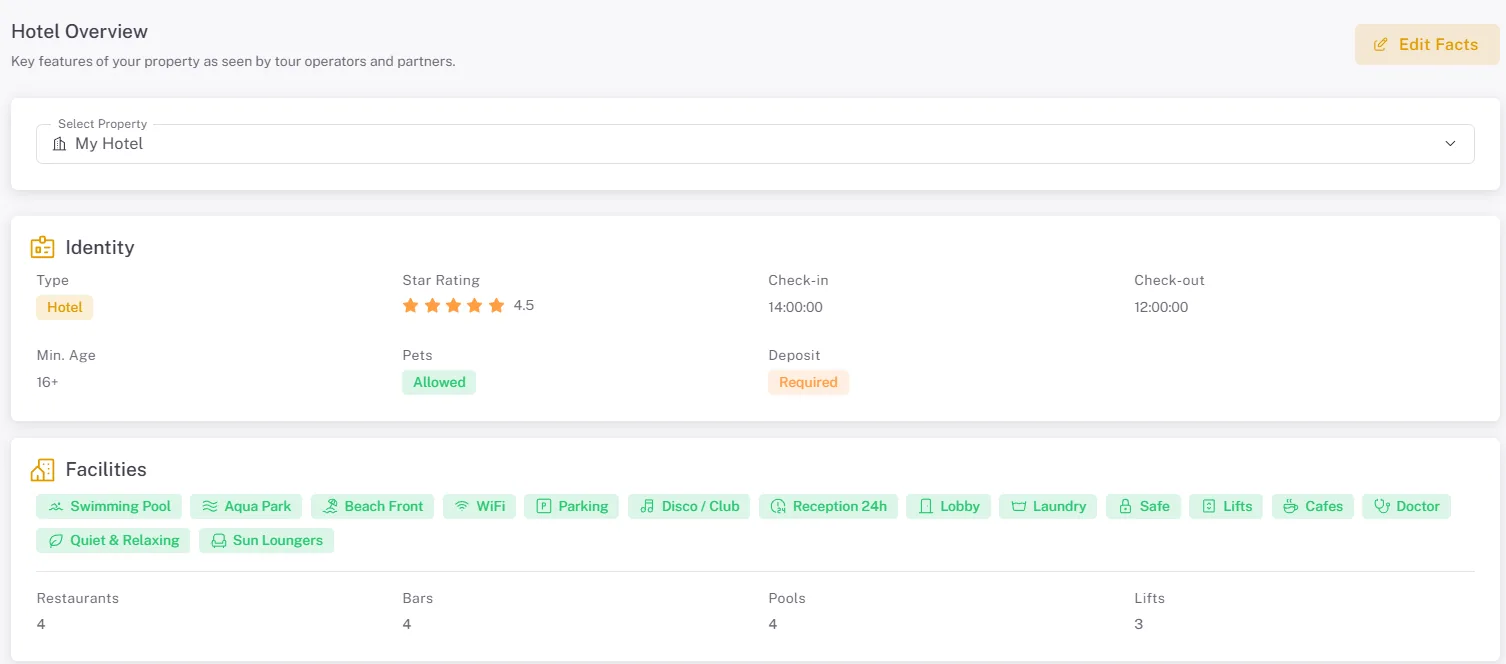Image resolution: width=1506 pixels, height=664 pixels.
Task: Click the Min. Age label
Action: 66,355
